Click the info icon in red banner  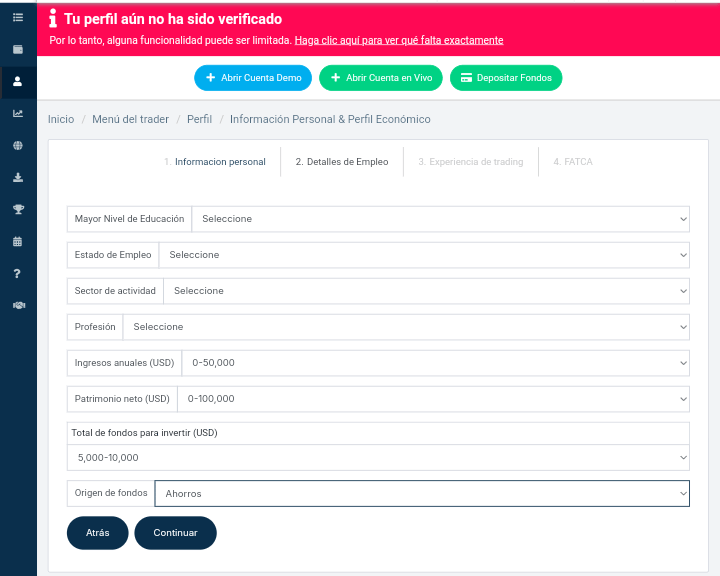coord(53,18)
